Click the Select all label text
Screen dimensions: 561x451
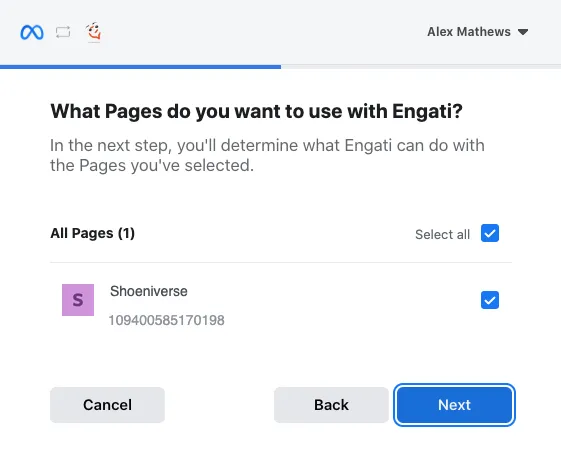point(442,235)
